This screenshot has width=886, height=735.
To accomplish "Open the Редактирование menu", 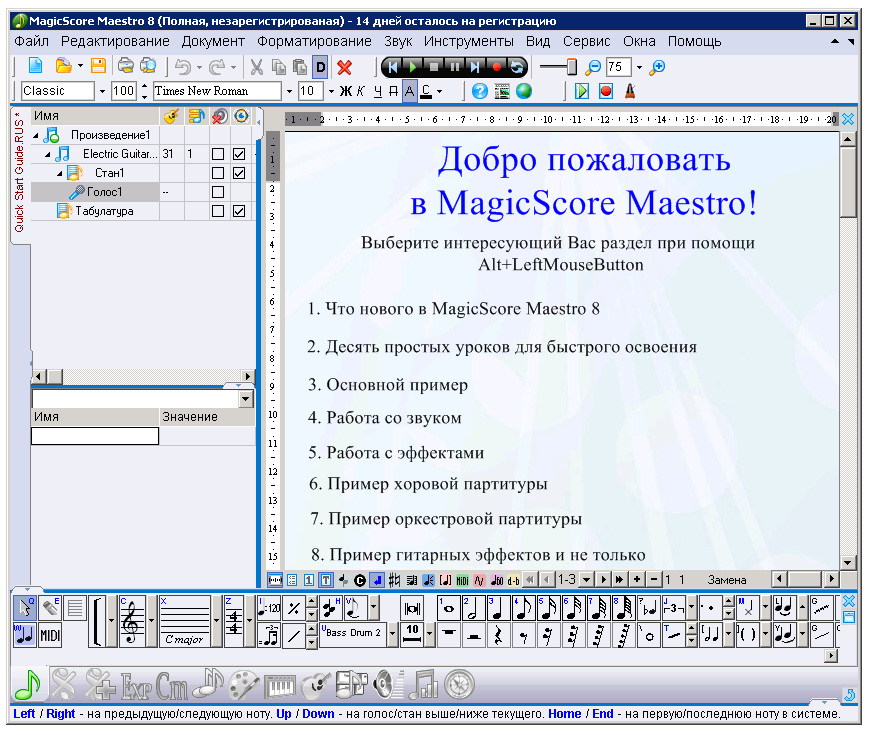I will click(115, 41).
